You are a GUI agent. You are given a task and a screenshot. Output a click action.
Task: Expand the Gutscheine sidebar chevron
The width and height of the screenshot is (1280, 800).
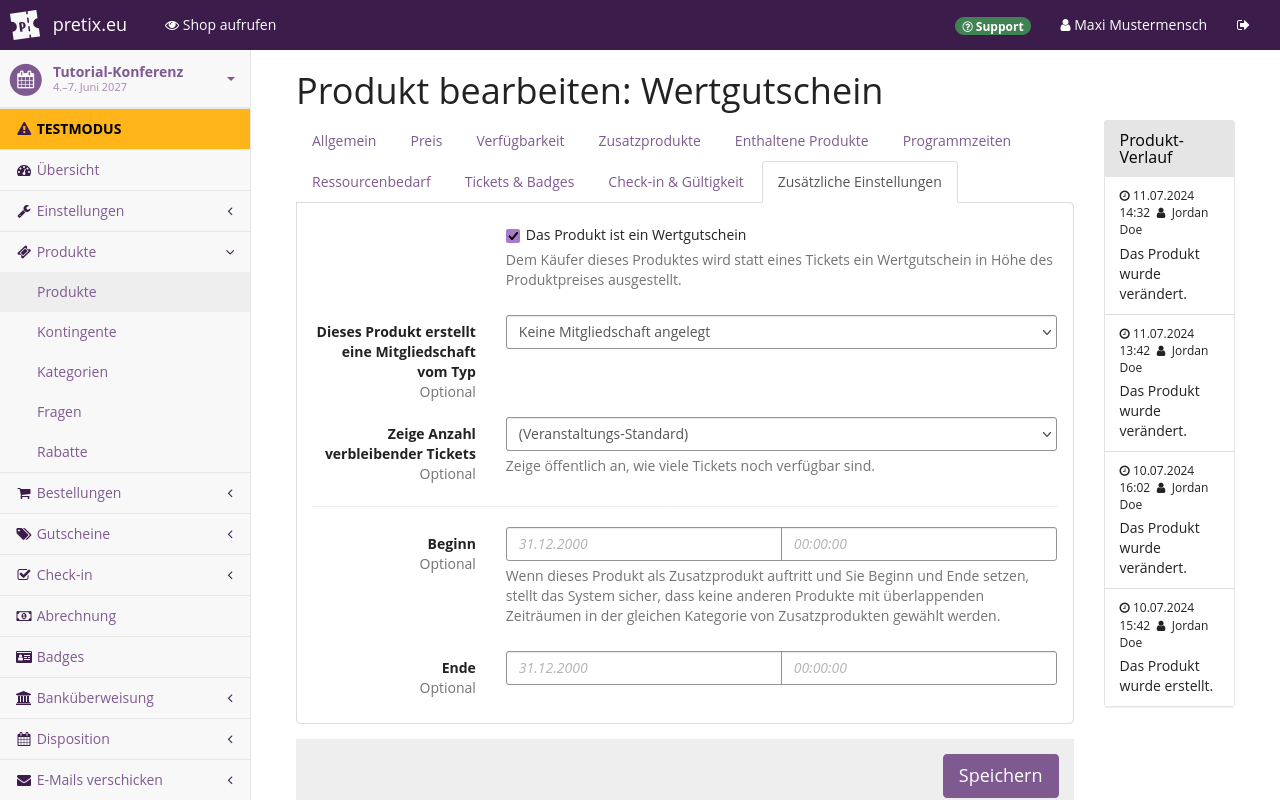point(230,534)
